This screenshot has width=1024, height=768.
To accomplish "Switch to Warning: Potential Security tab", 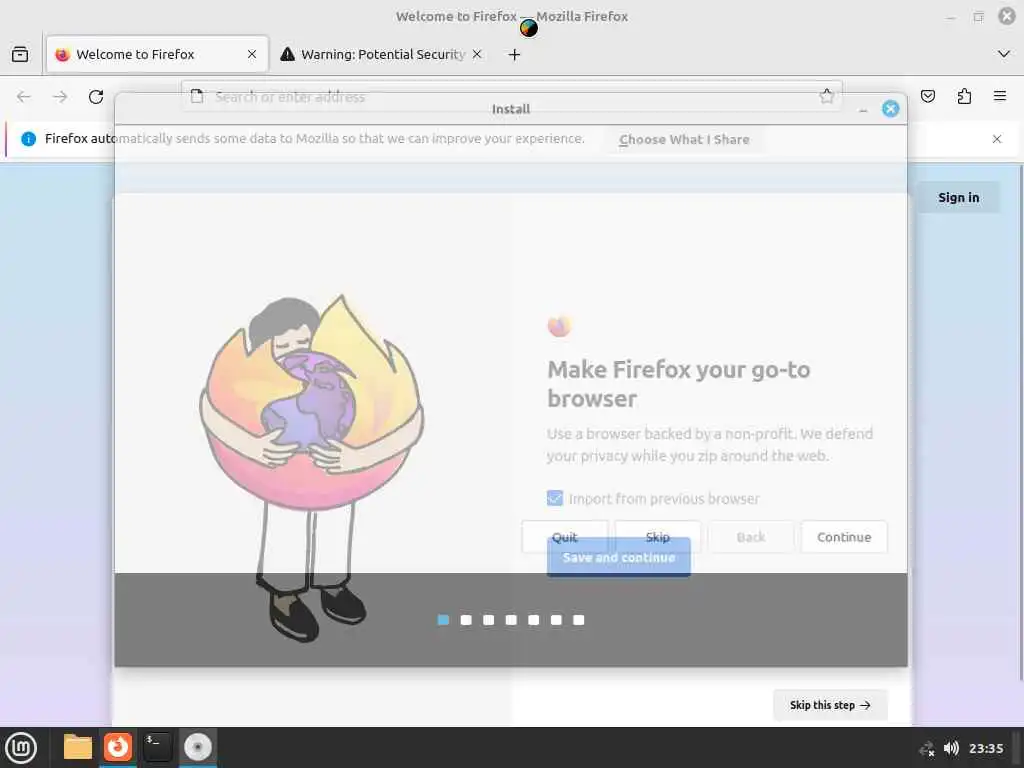I will pos(382,54).
